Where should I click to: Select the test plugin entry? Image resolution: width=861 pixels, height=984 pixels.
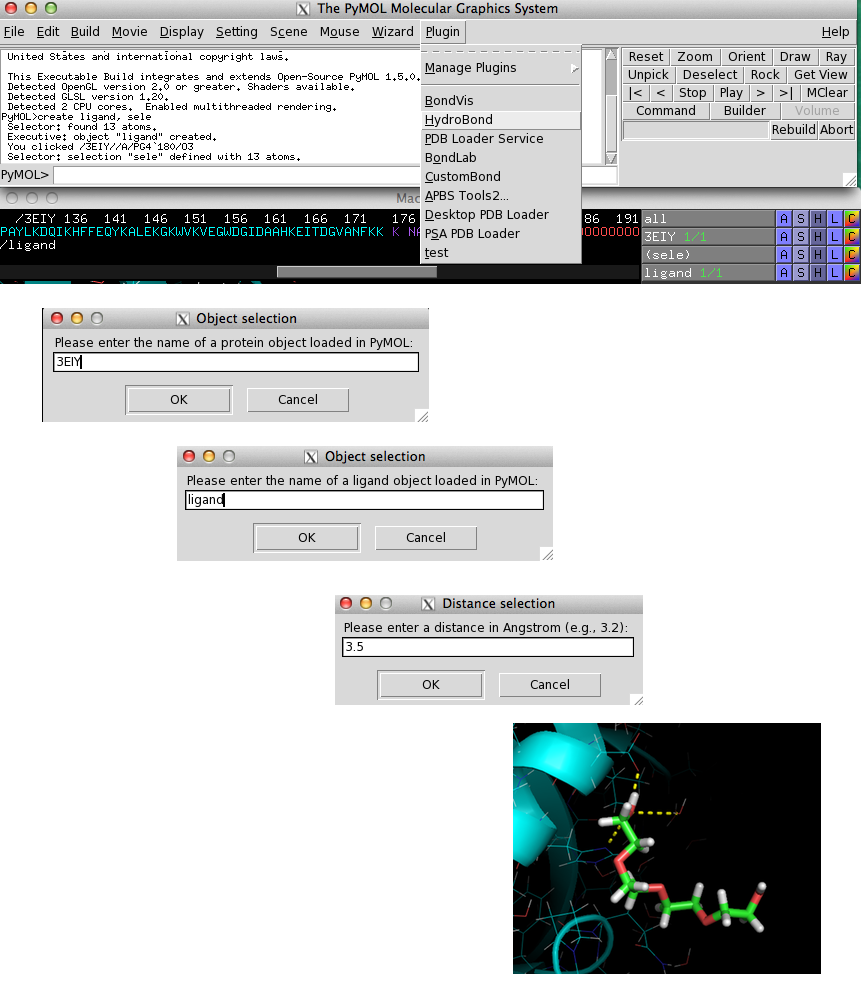(500, 253)
